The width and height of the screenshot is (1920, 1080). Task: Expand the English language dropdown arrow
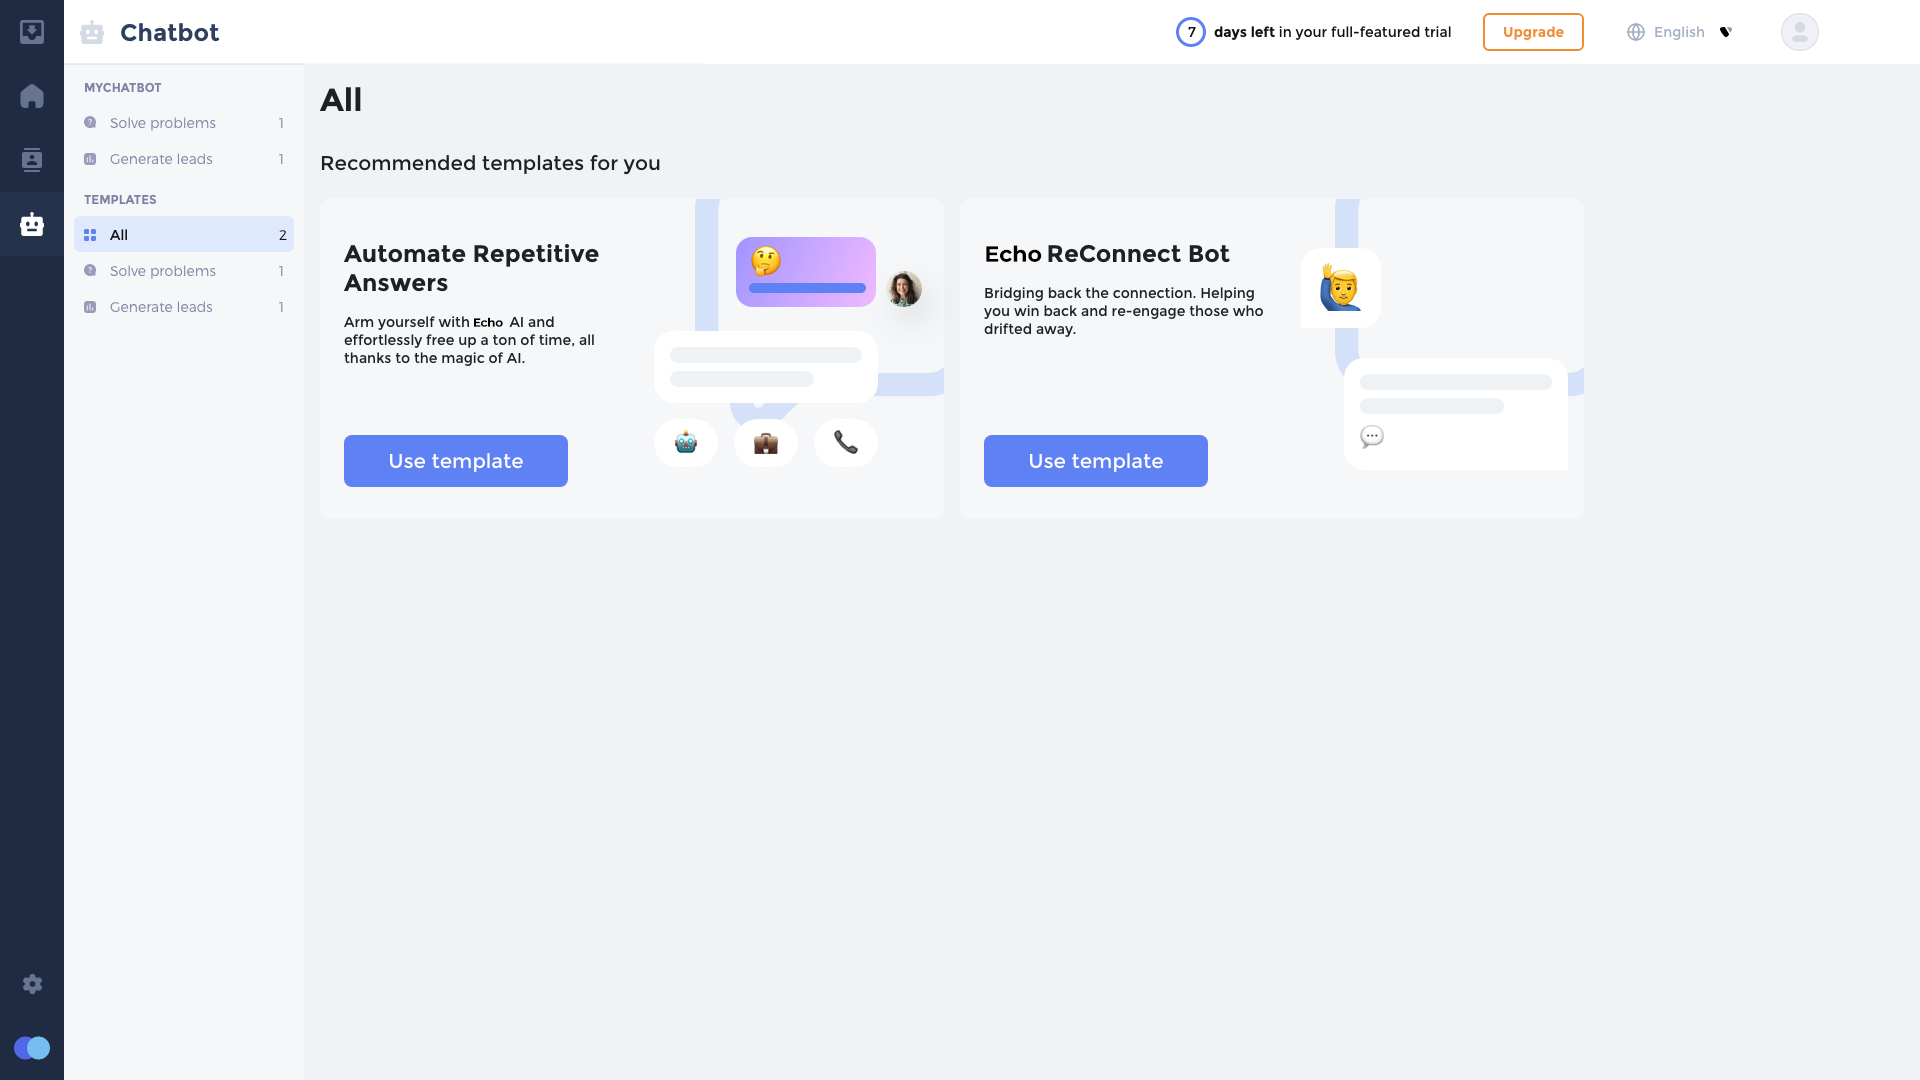pos(1726,32)
